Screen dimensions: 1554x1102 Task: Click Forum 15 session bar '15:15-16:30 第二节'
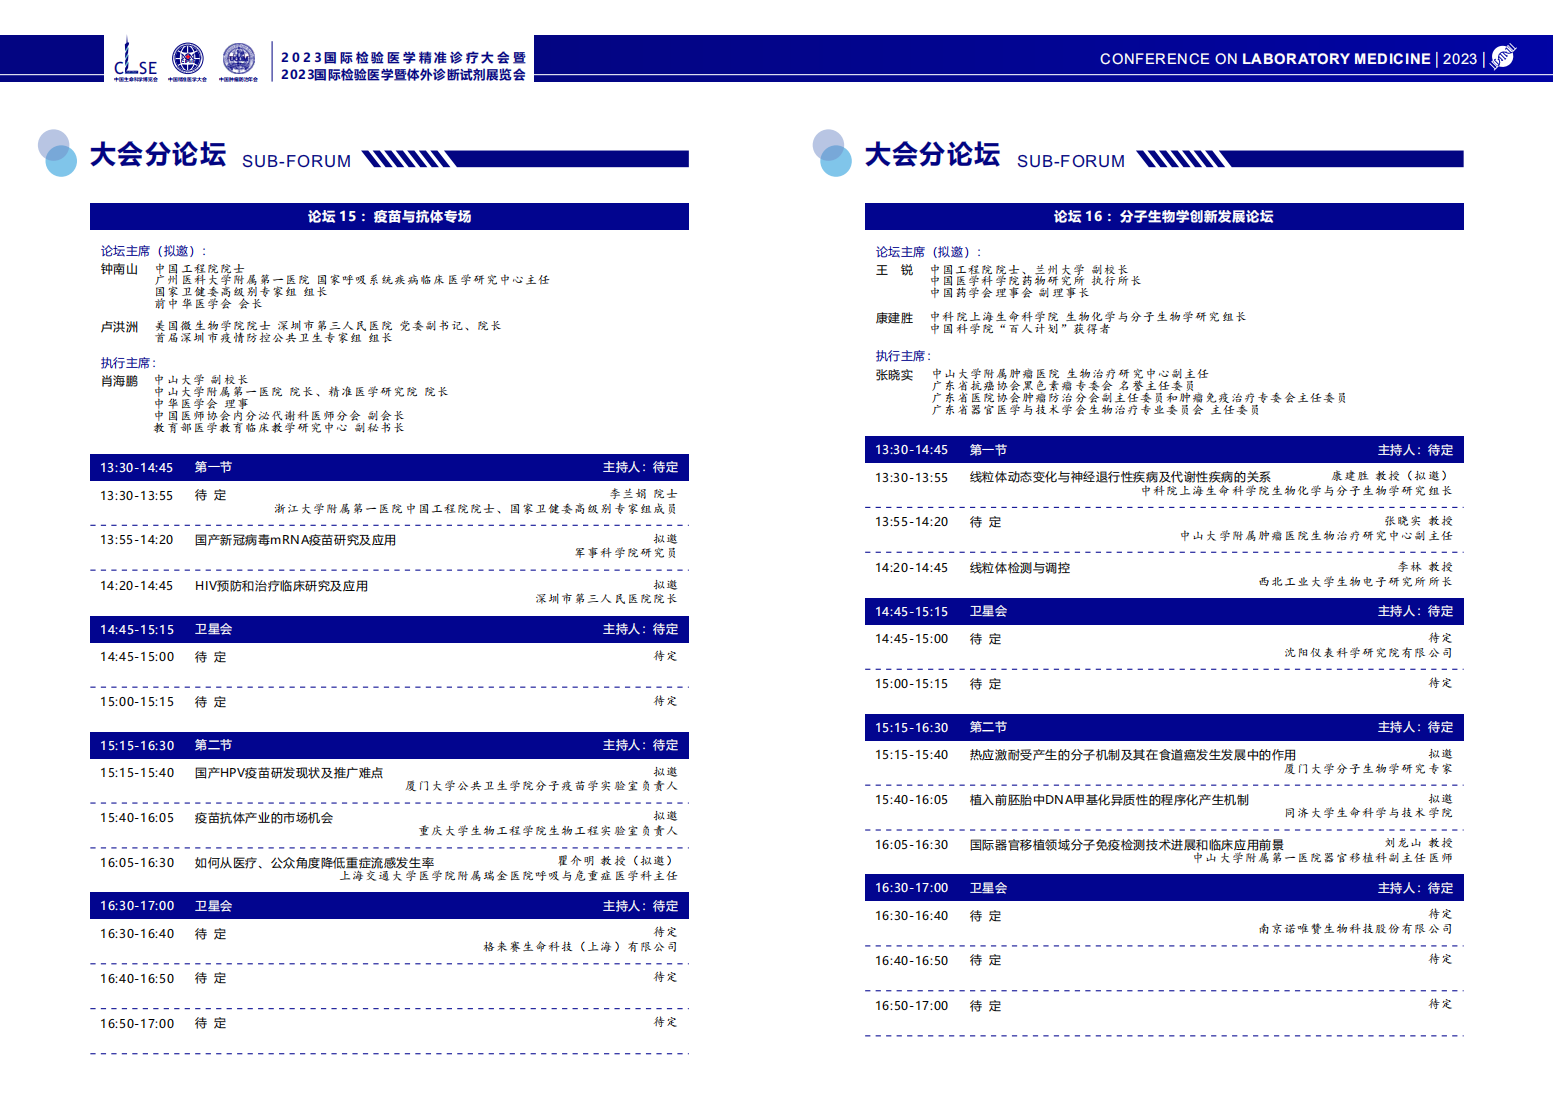click(389, 745)
